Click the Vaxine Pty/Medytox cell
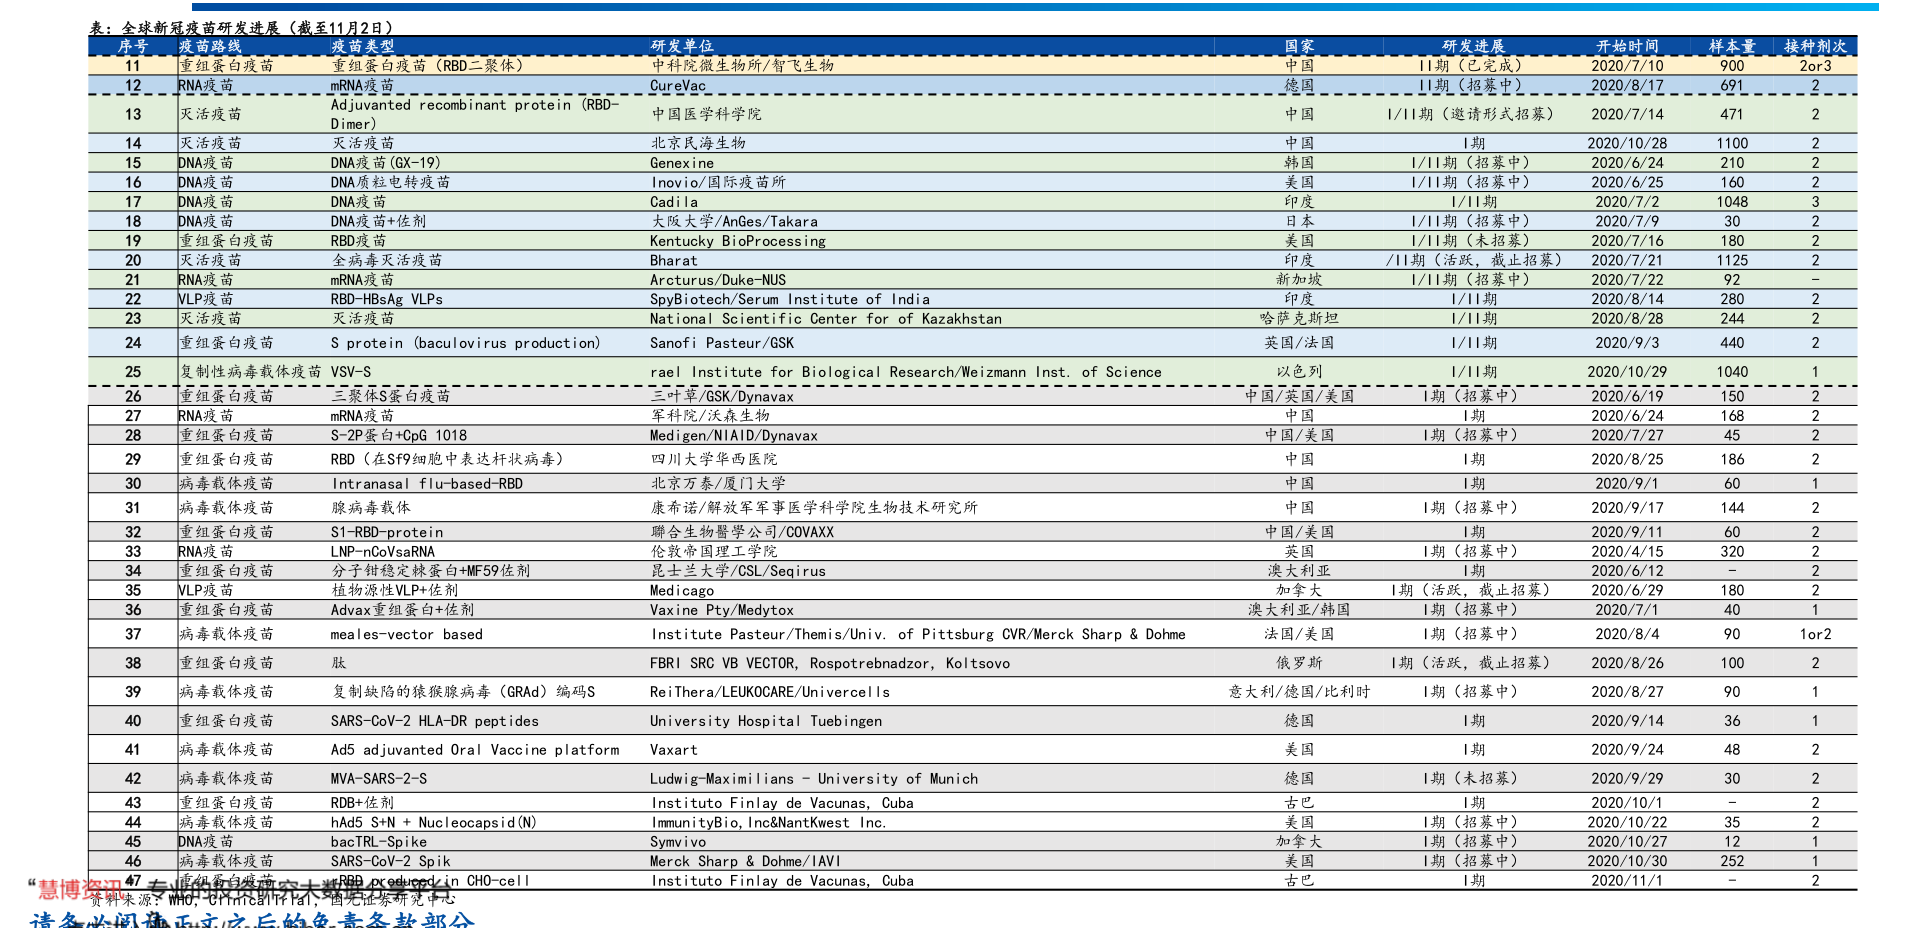 722,610
